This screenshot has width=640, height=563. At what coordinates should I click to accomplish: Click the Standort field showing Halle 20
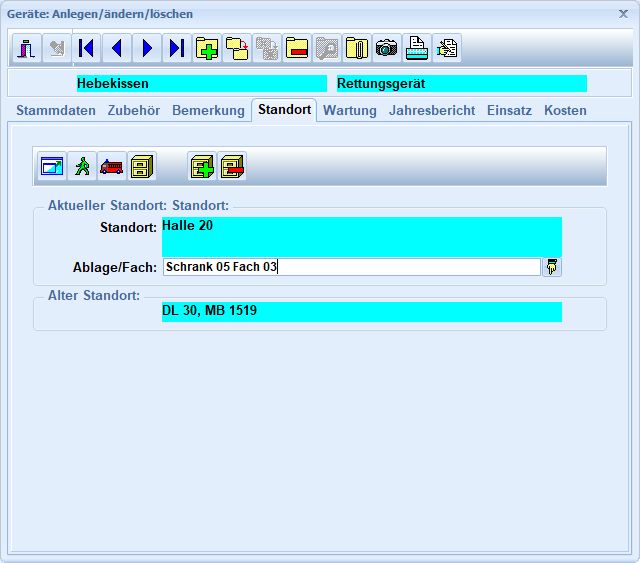click(x=362, y=237)
